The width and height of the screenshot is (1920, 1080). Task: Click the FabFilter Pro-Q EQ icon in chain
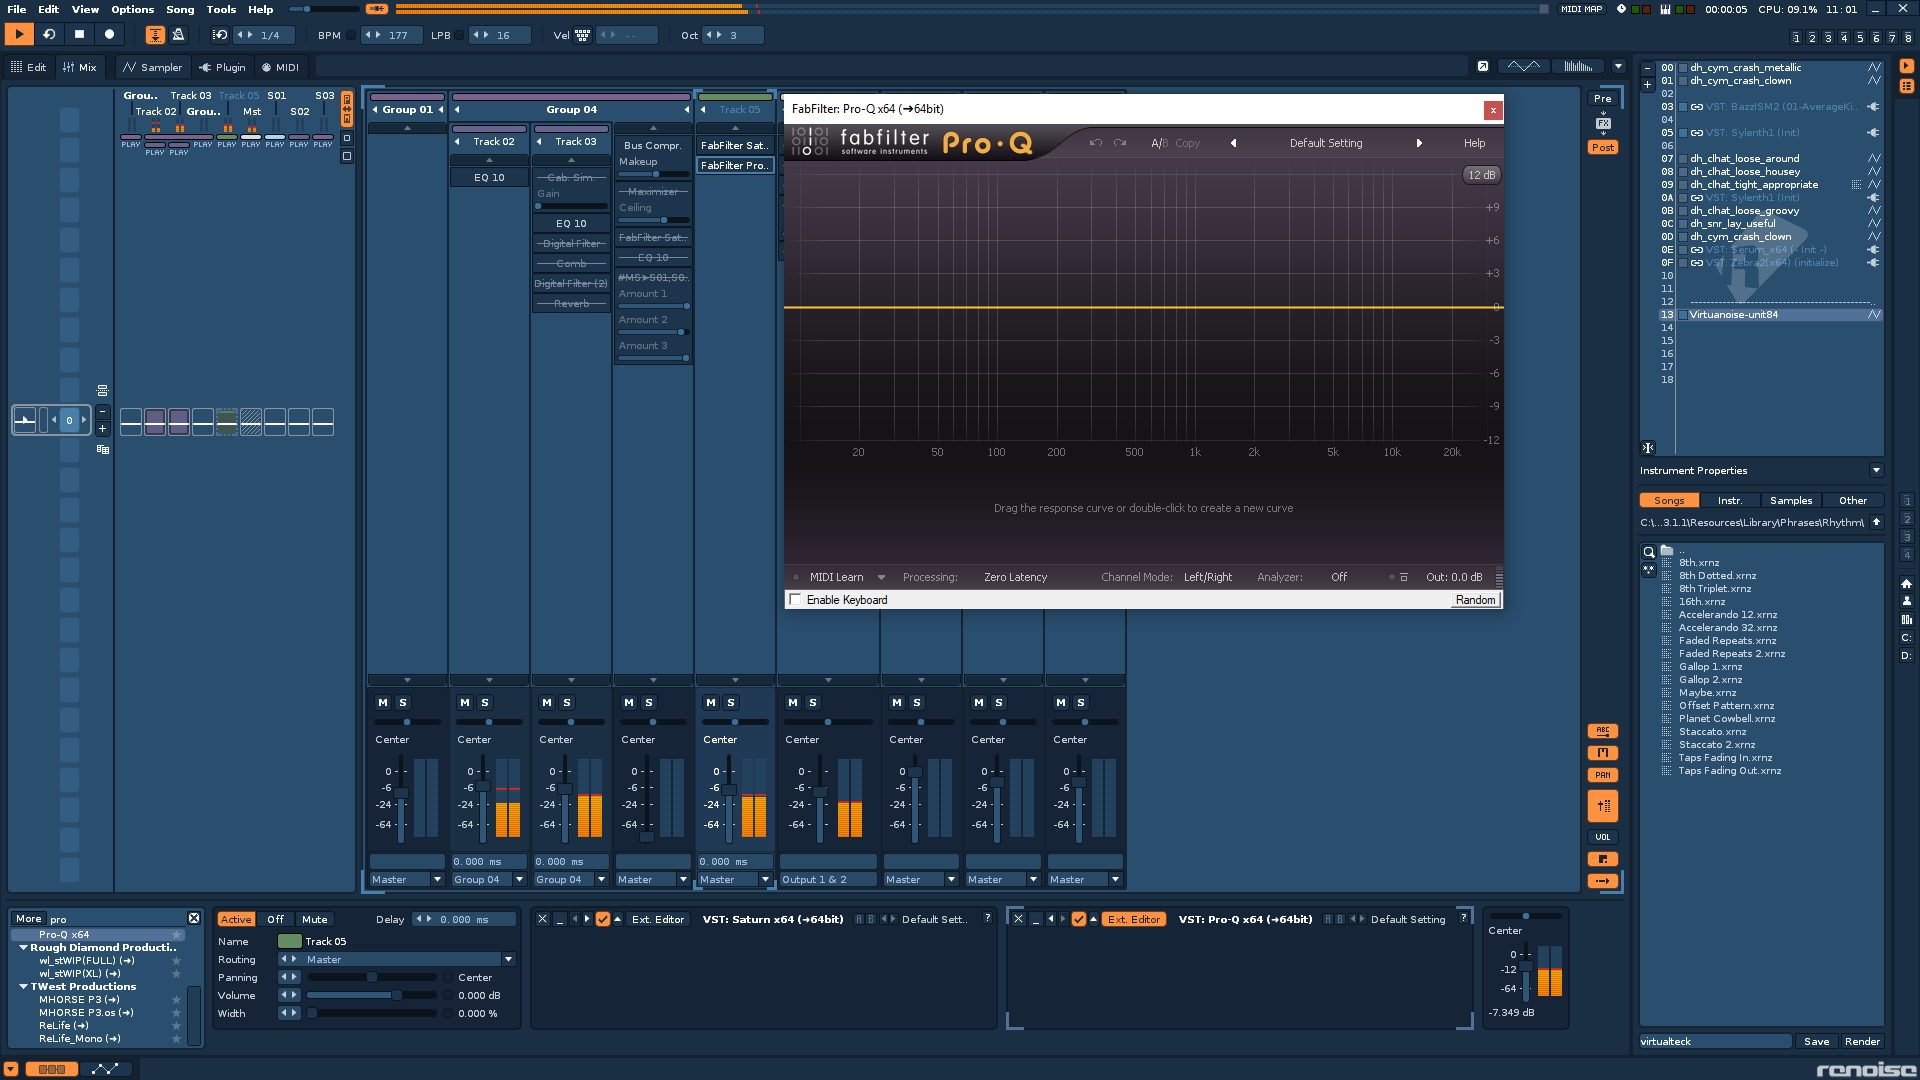coord(735,165)
